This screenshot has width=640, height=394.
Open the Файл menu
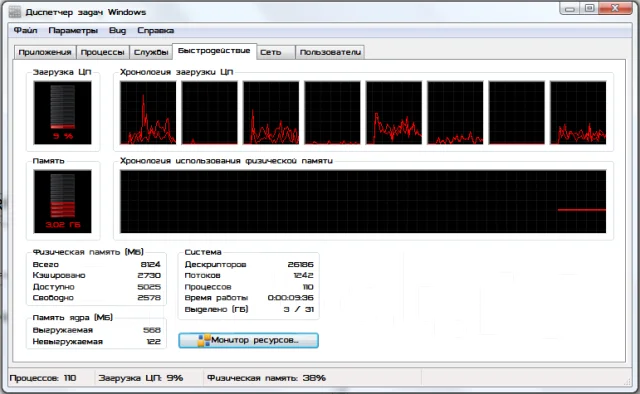pyautogui.click(x=25, y=31)
